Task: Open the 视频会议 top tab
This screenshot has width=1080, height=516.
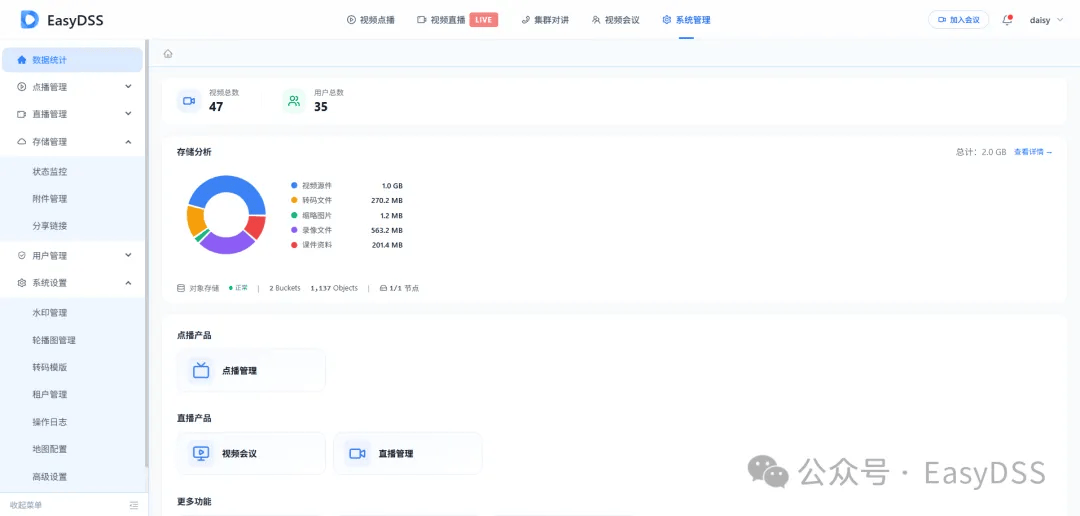Action: click(616, 20)
